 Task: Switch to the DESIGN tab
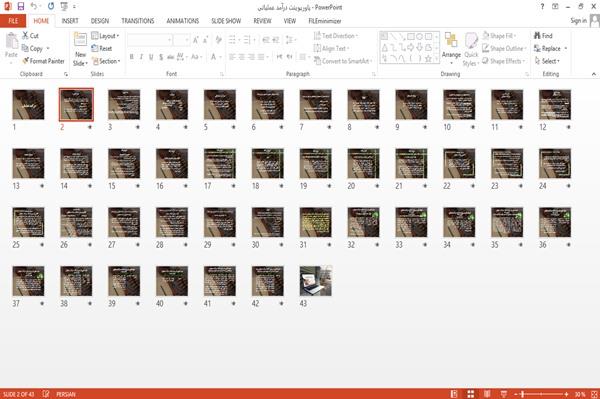pyautogui.click(x=100, y=21)
